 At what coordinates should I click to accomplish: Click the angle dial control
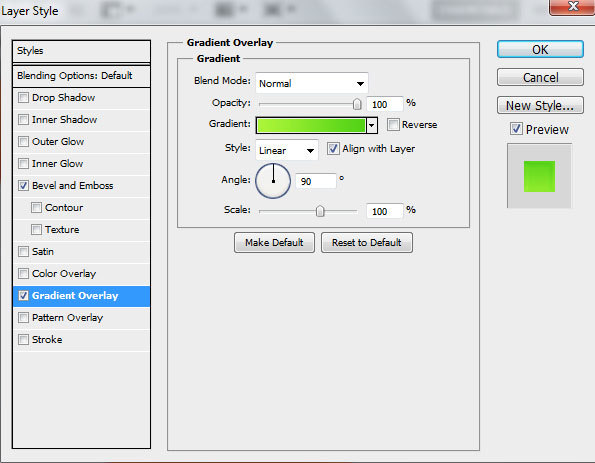[273, 181]
